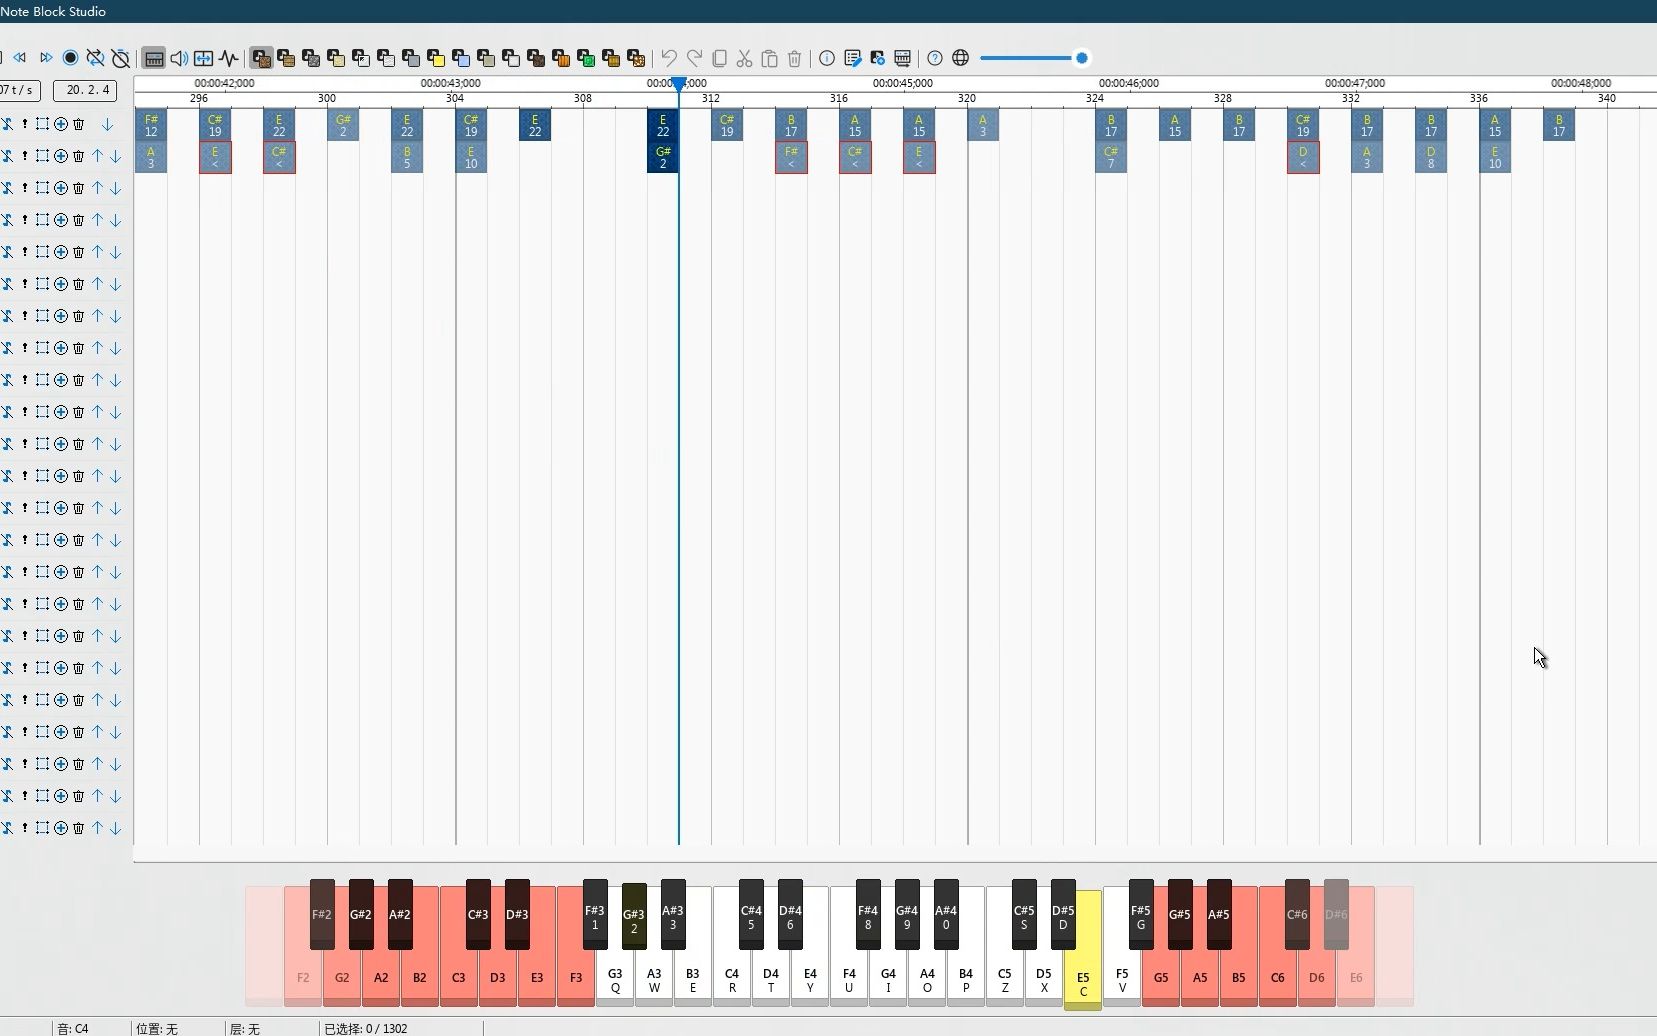The height and width of the screenshot is (1036, 1657).
Task: Play the G3 white piano key
Action: pyautogui.click(x=615, y=980)
